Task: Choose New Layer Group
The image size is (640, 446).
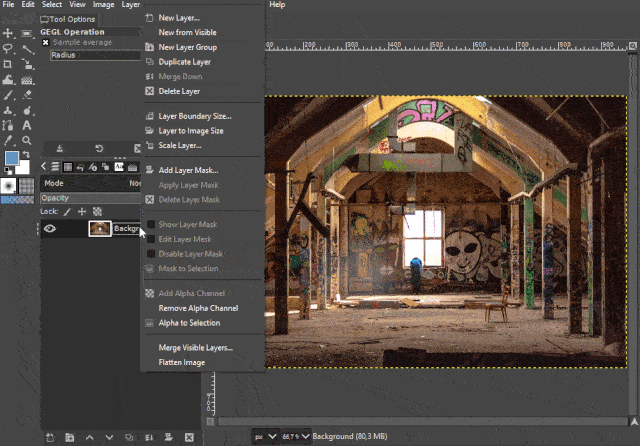Action: [x=202, y=47]
